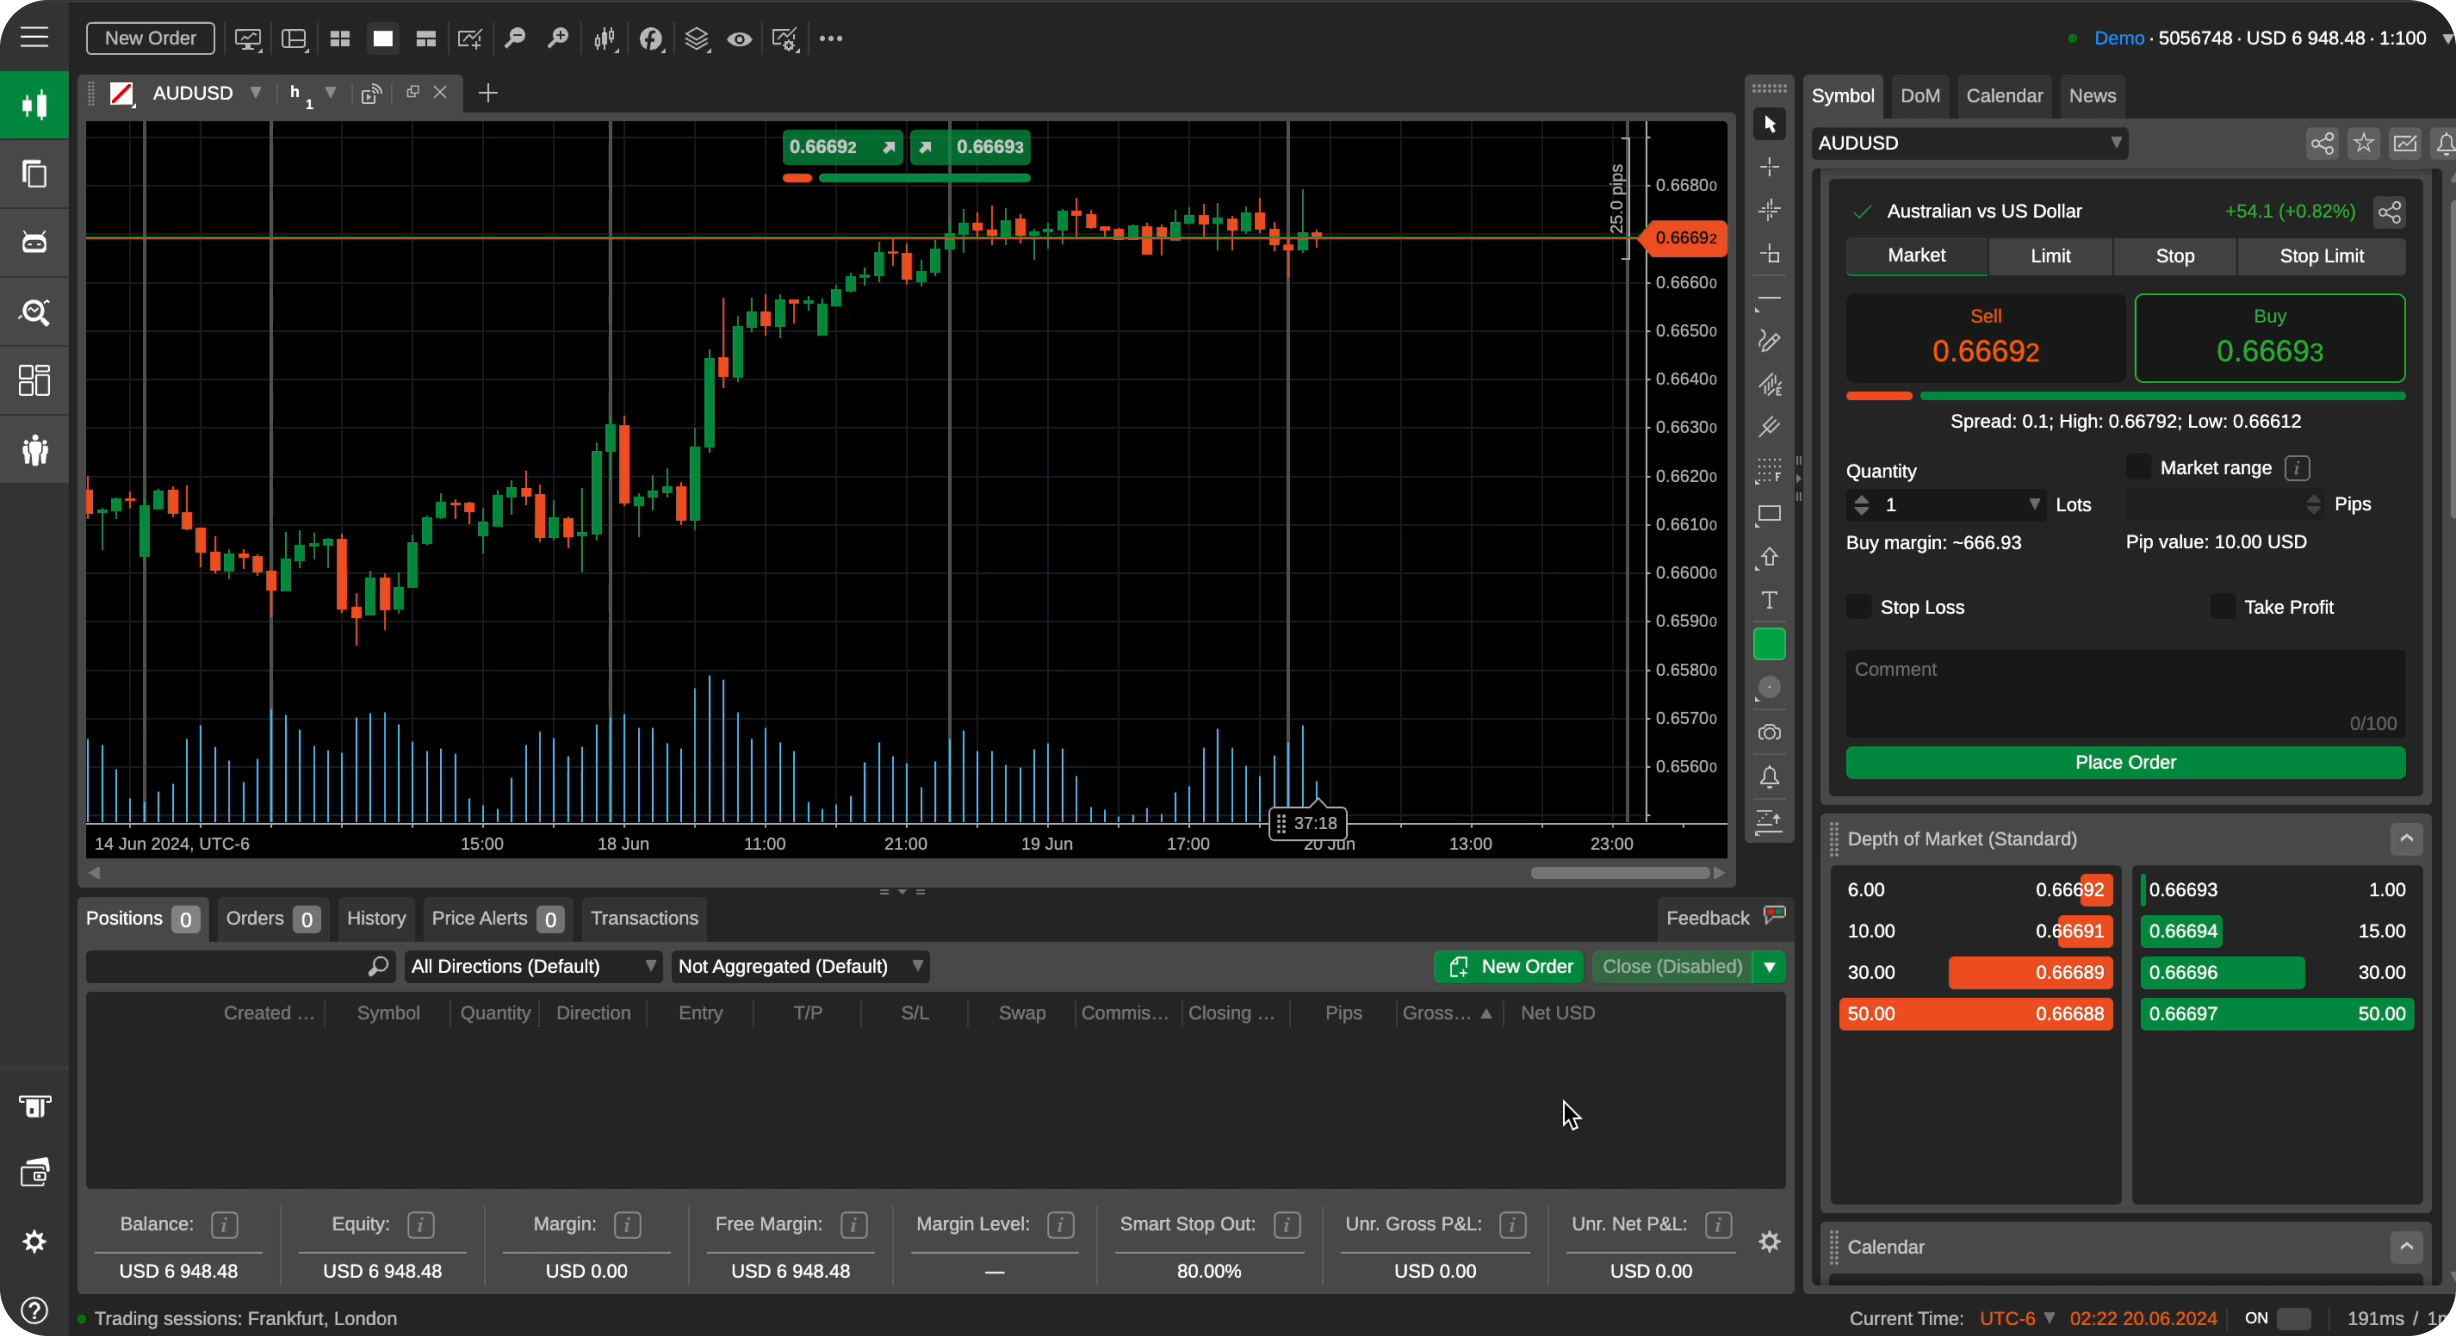Open the layers objects icon in toolbar

coord(697,39)
